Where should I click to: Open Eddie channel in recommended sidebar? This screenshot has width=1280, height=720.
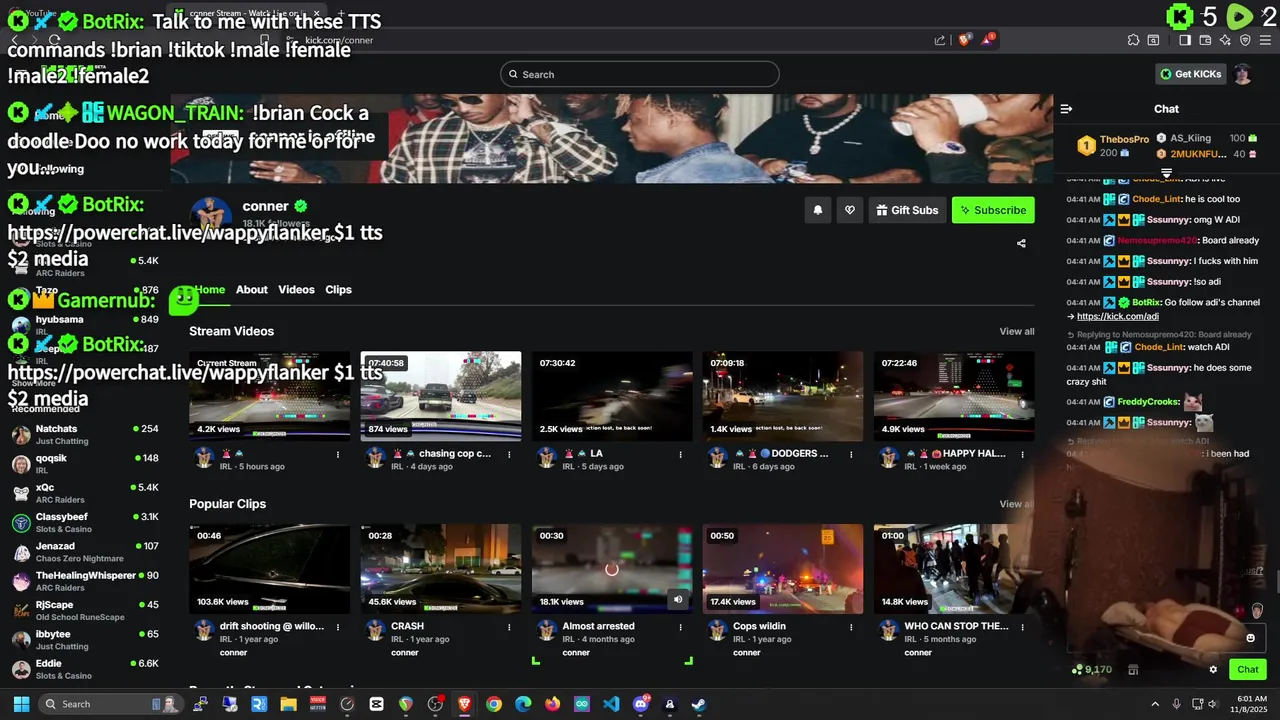click(x=85, y=669)
